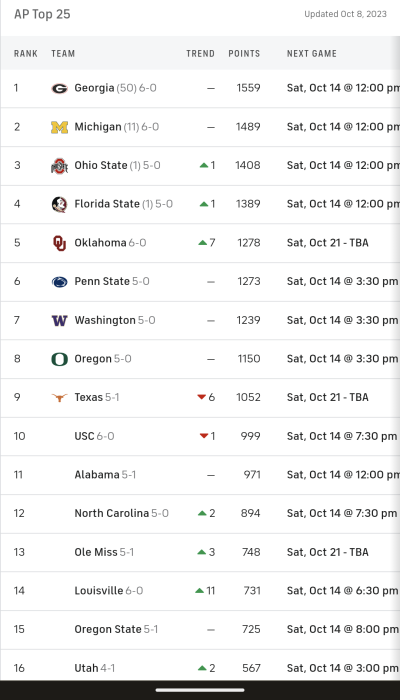400x700 pixels.
Task: Open the Alabama team link
Action: click(x=97, y=475)
